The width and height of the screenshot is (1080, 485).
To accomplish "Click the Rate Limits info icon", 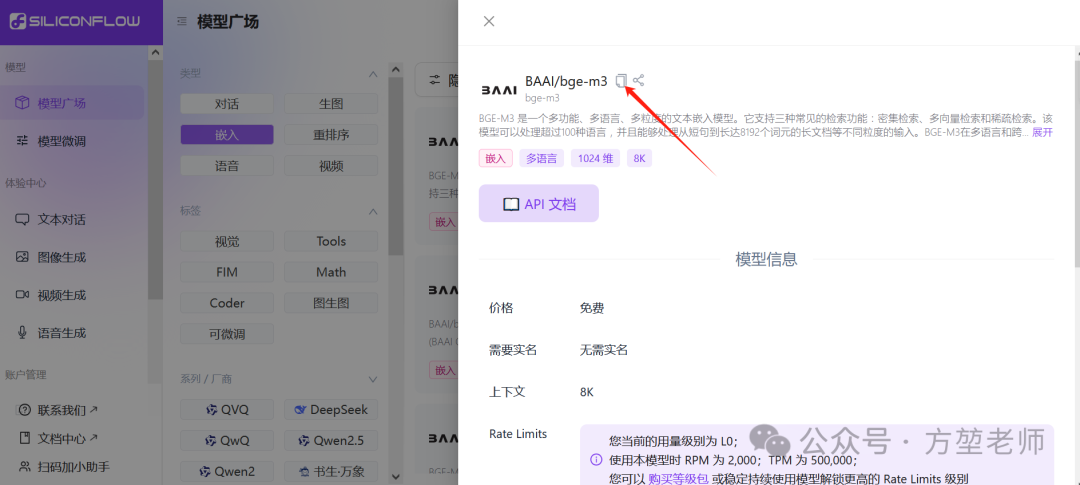I will (x=596, y=460).
